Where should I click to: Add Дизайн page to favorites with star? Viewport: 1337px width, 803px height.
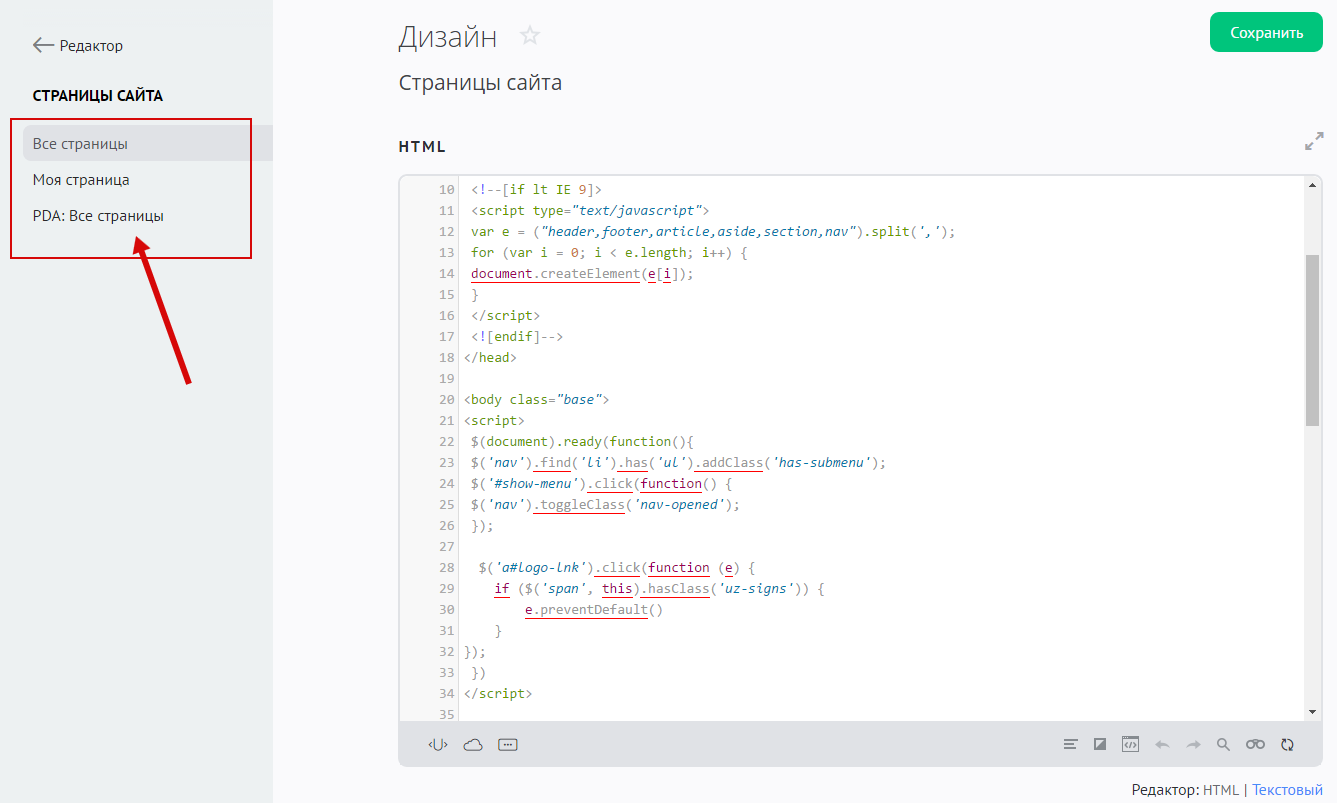pyautogui.click(x=530, y=37)
